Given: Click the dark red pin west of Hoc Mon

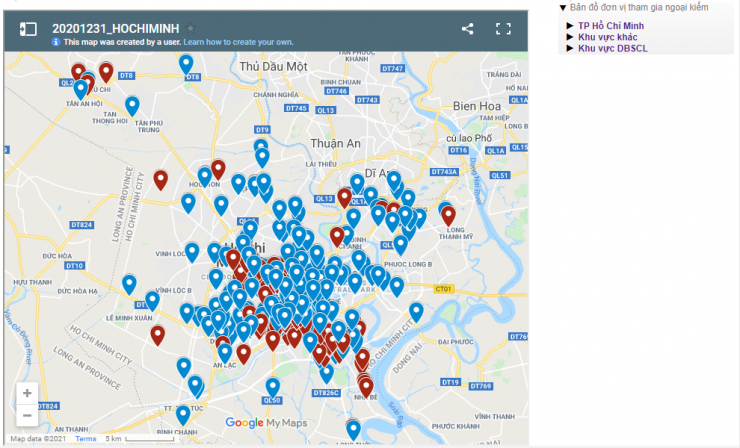Looking at the screenshot, I should coord(160,179).
